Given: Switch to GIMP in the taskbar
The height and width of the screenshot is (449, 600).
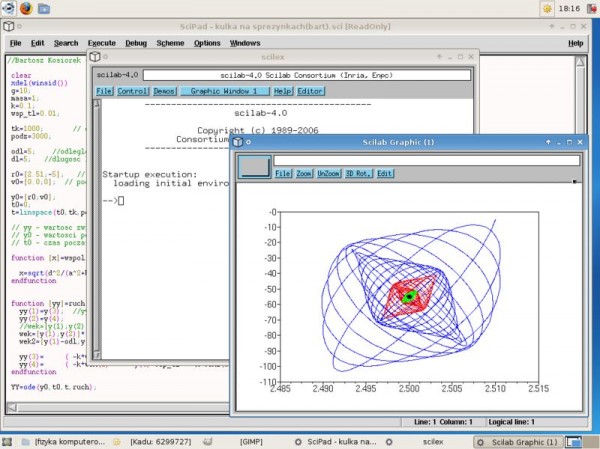Looking at the screenshot, I should [x=252, y=441].
